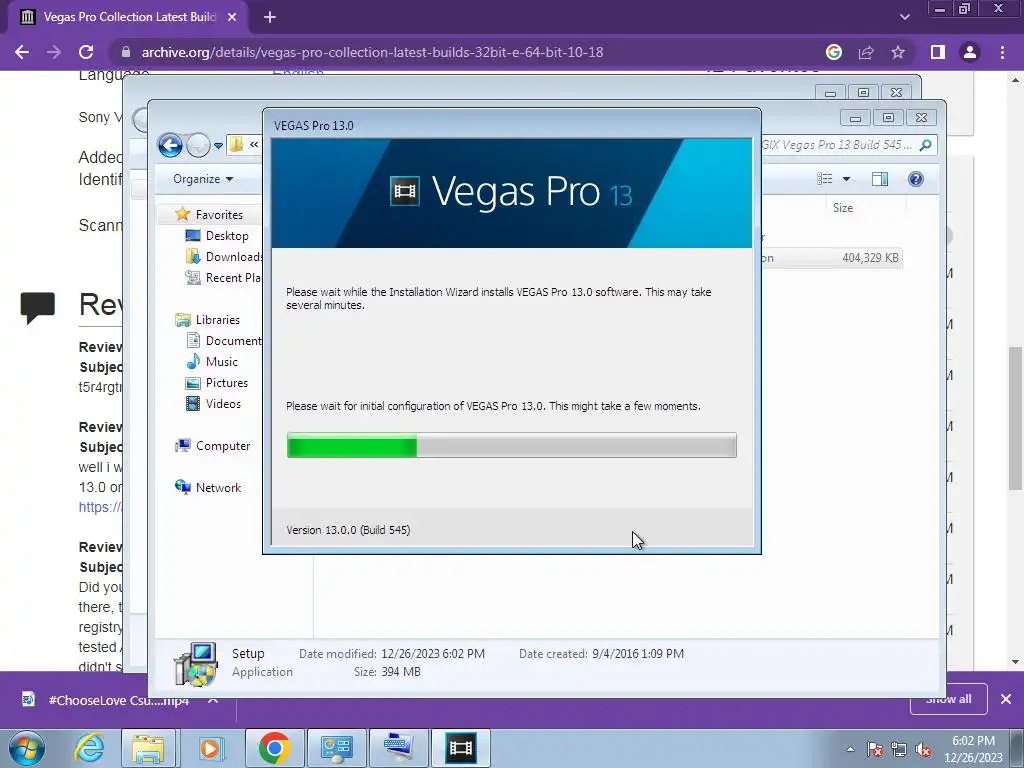Click Explorer's blue Back button

(170, 145)
